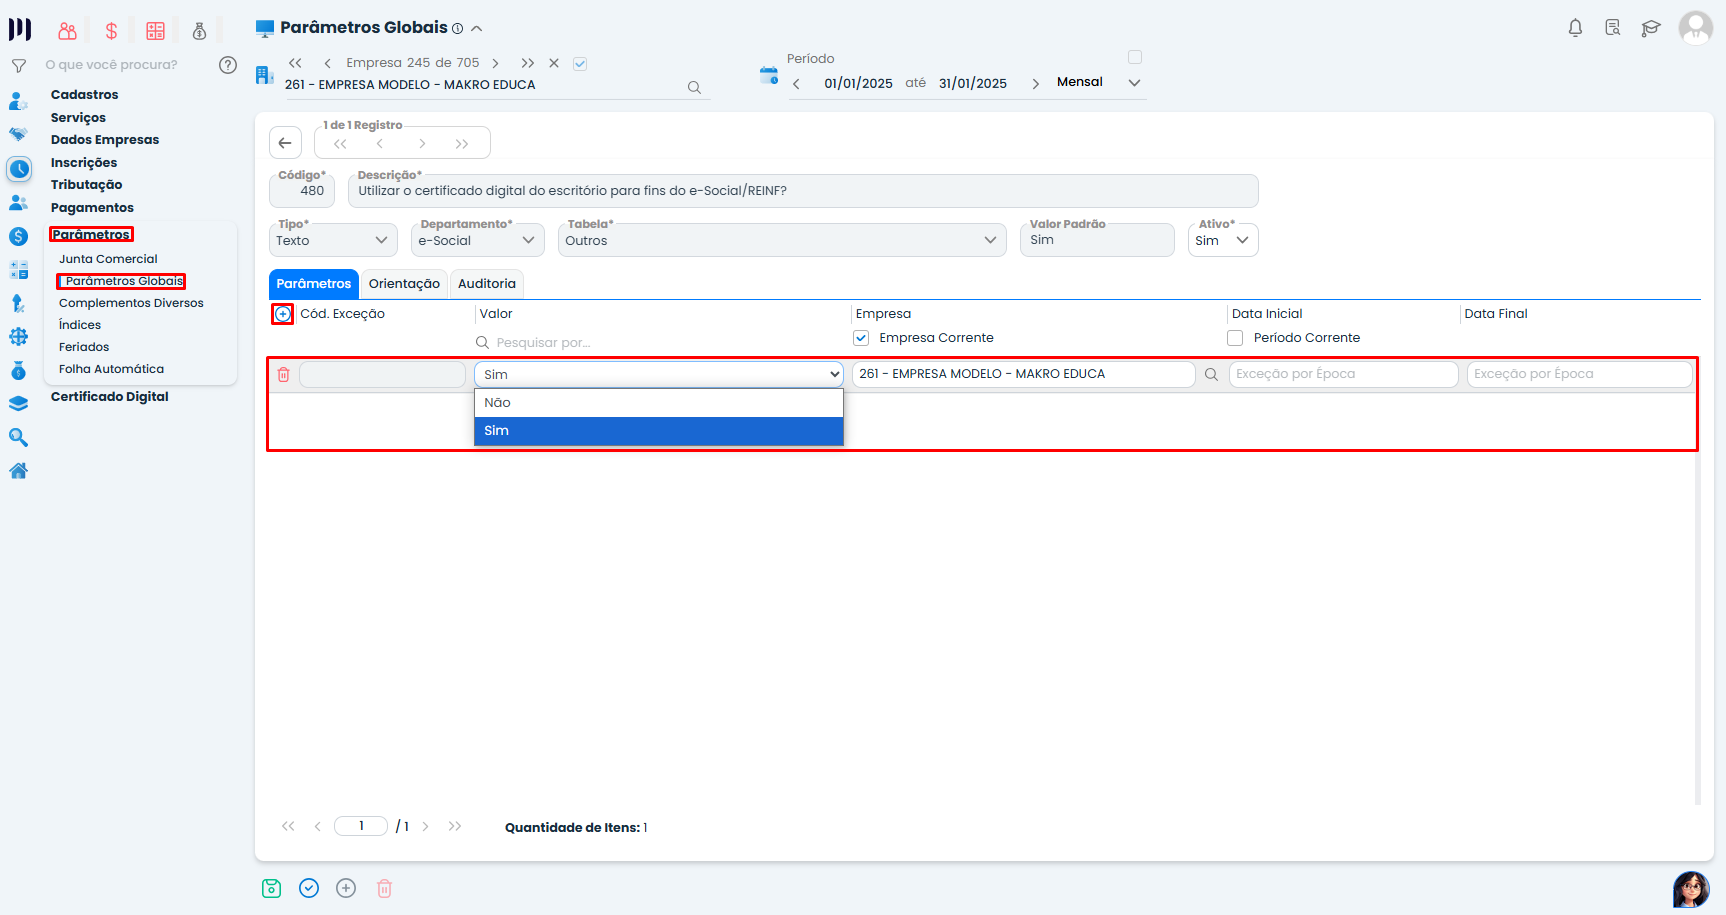Open Complementos Diversos in sidebar

[x=131, y=303]
